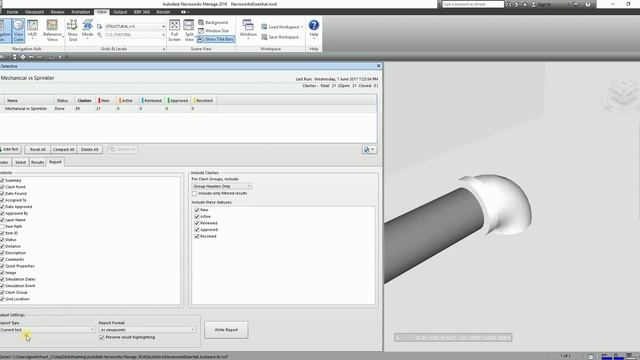The height and width of the screenshot is (360, 640).
Task: Toggle Show Title Bars
Action: click(216, 39)
